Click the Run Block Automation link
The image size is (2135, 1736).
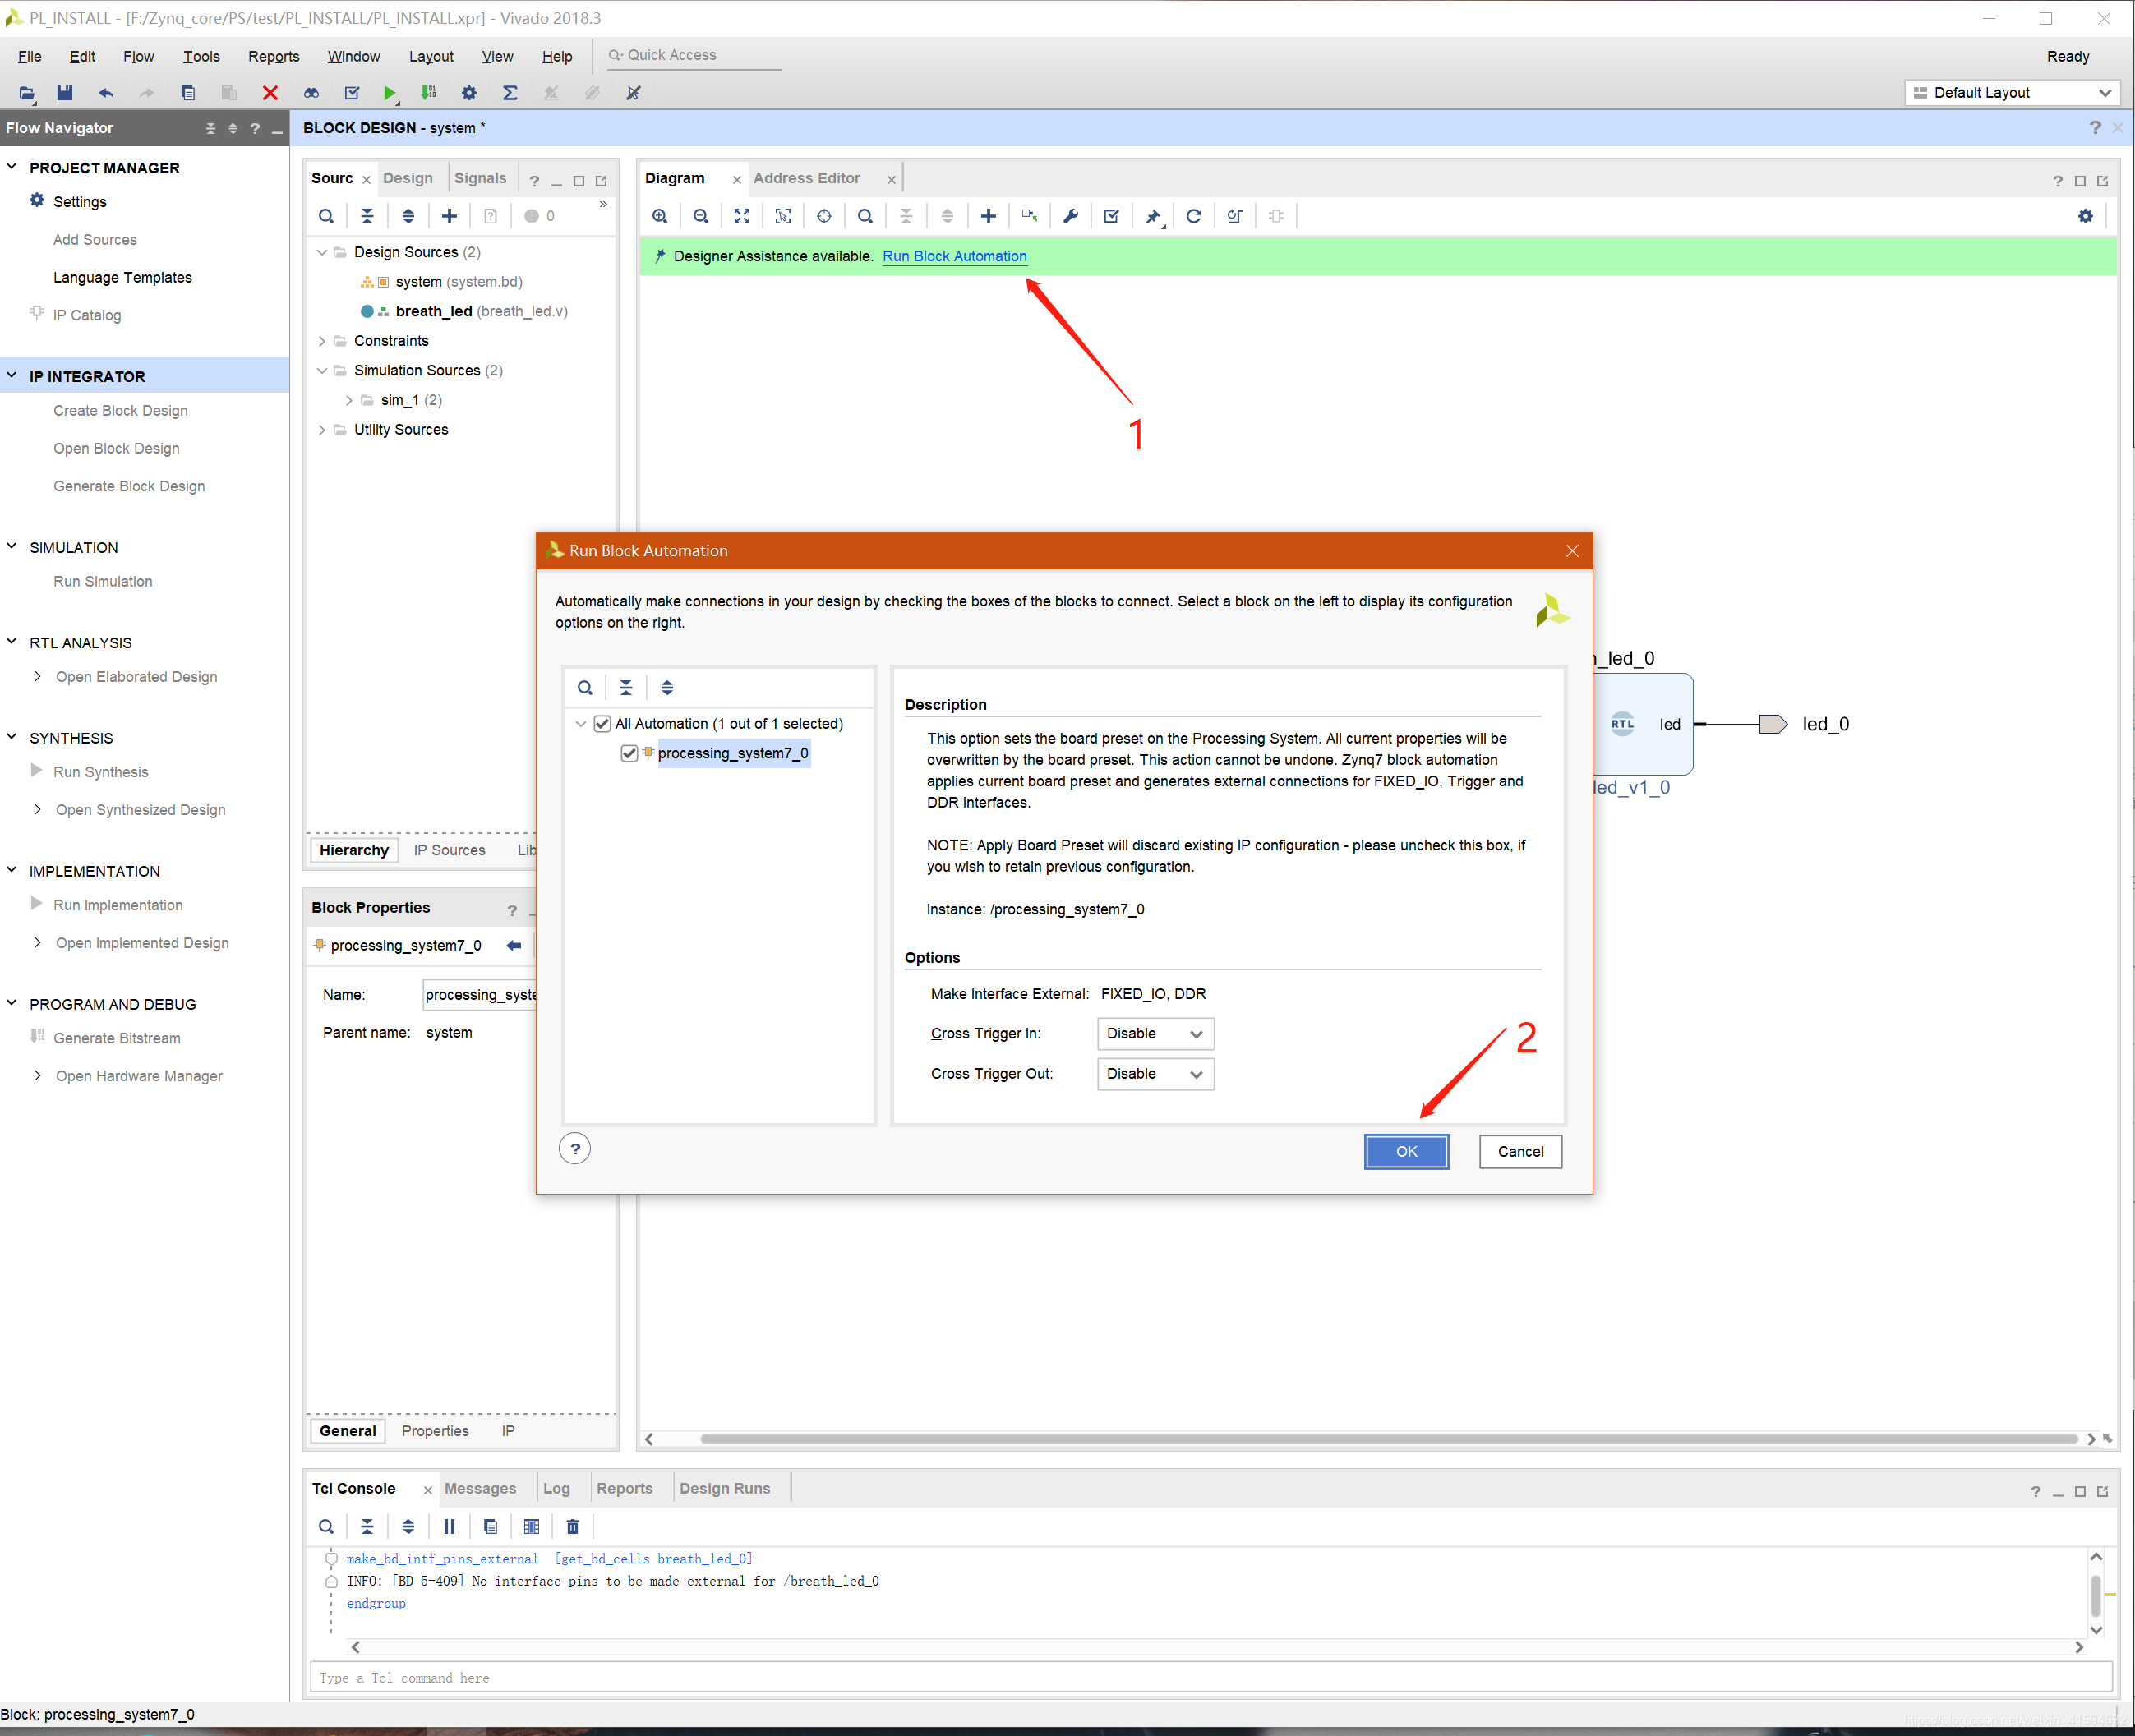(954, 256)
